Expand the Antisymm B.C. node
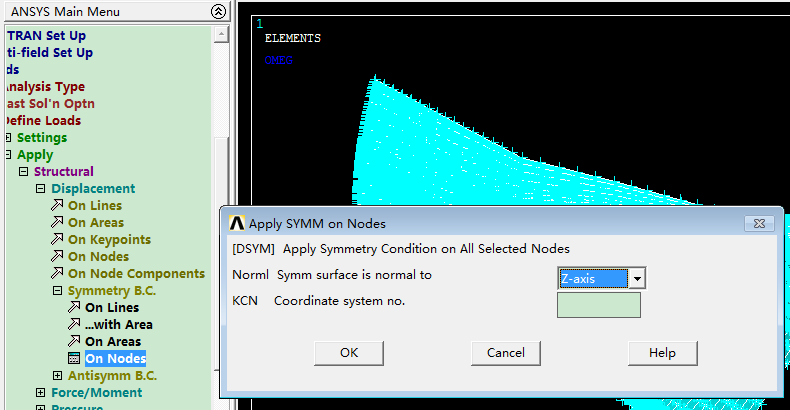The width and height of the screenshot is (790, 410). 57,376
